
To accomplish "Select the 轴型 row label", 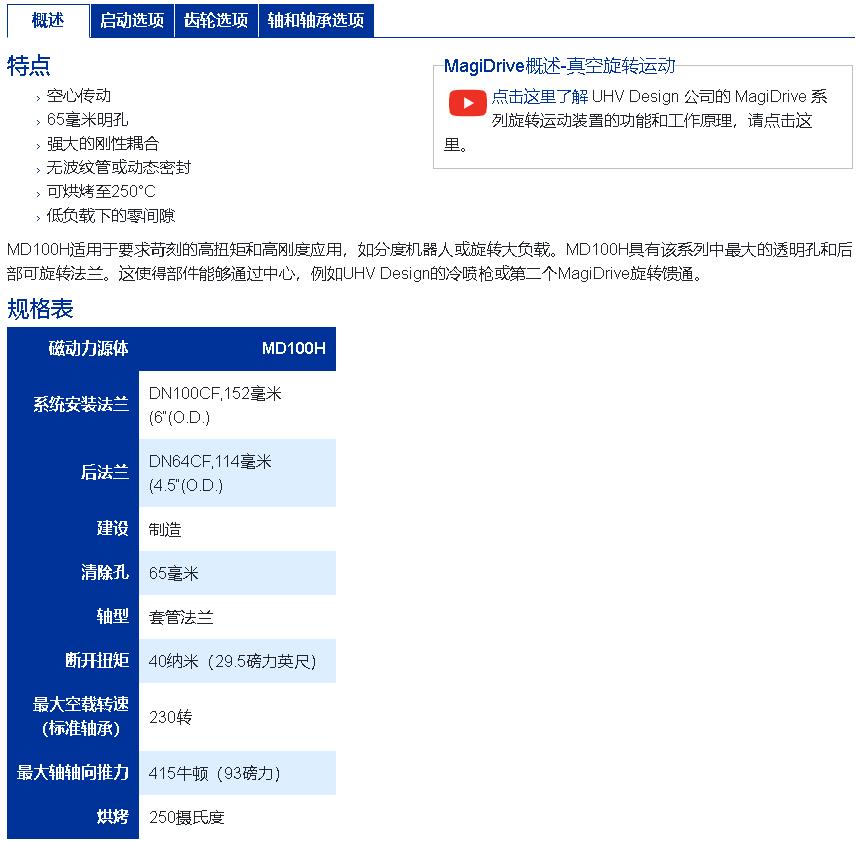I will (x=73, y=616).
